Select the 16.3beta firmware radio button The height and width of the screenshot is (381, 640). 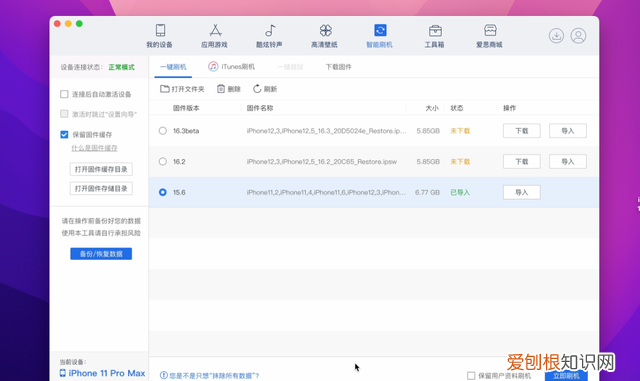162,131
